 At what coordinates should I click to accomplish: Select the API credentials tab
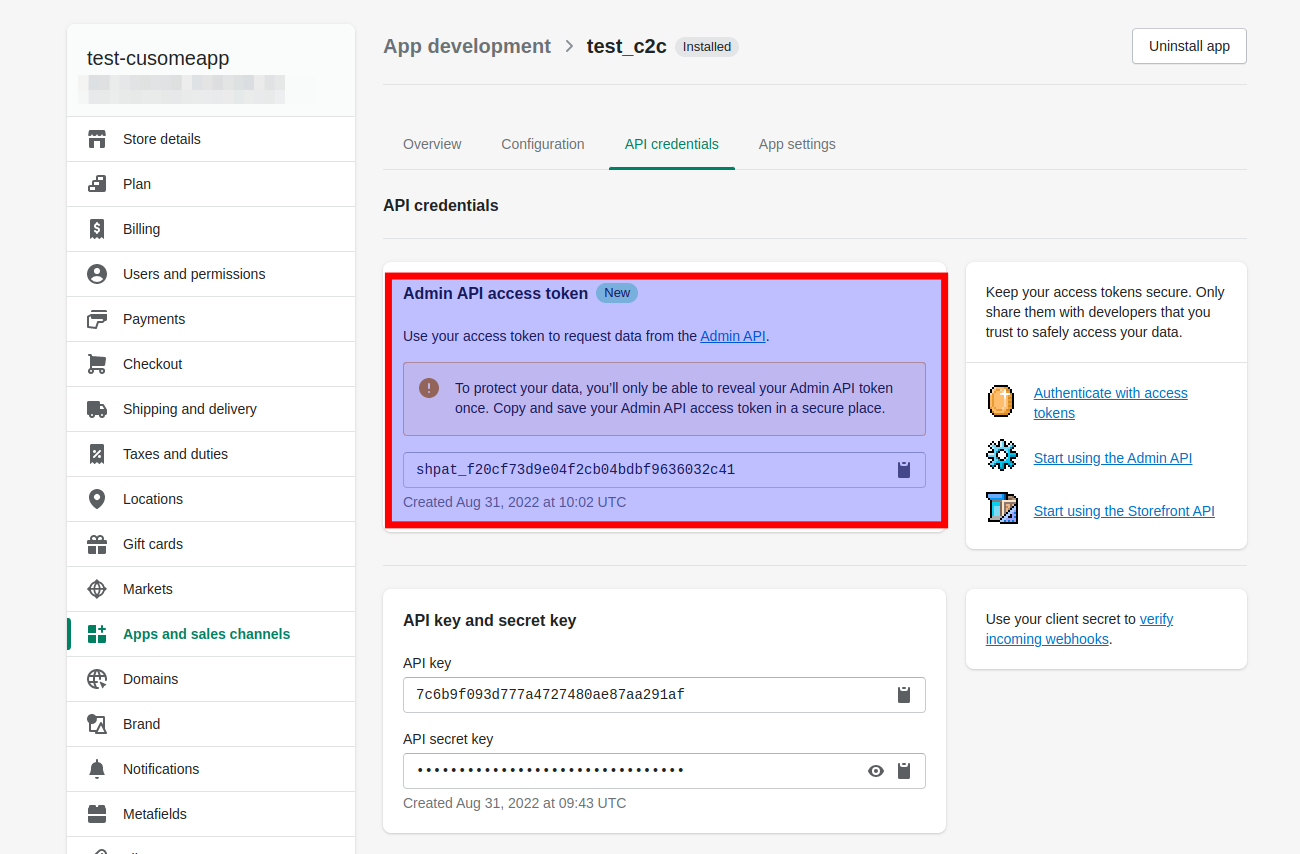pos(672,144)
